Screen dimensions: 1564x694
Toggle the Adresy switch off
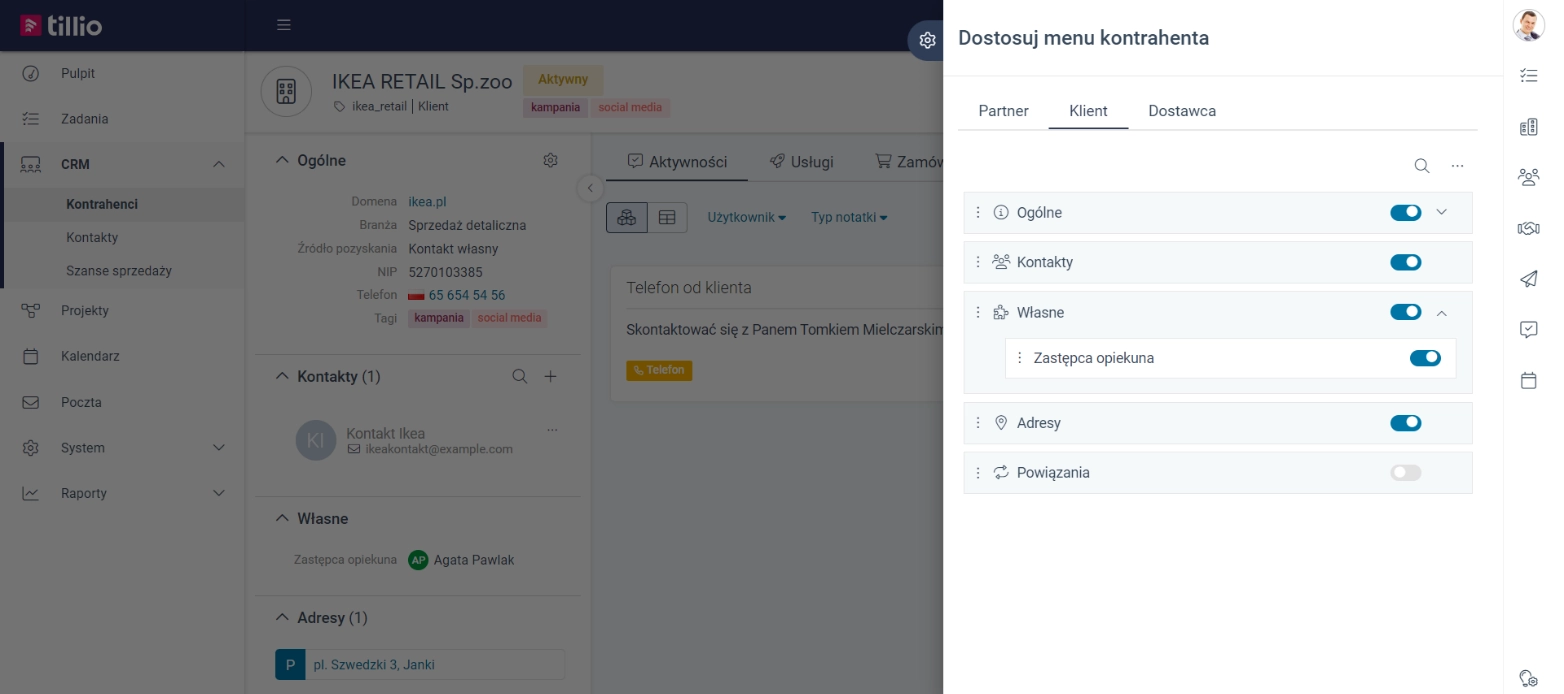pyautogui.click(x=1405, y=423)
